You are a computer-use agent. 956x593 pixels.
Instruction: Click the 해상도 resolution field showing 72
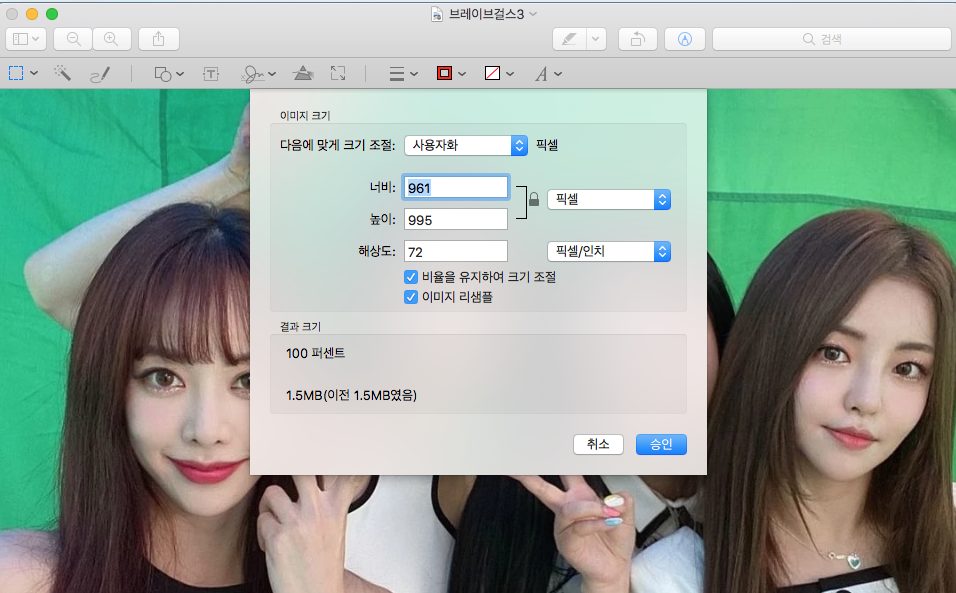tap(455, 251)
